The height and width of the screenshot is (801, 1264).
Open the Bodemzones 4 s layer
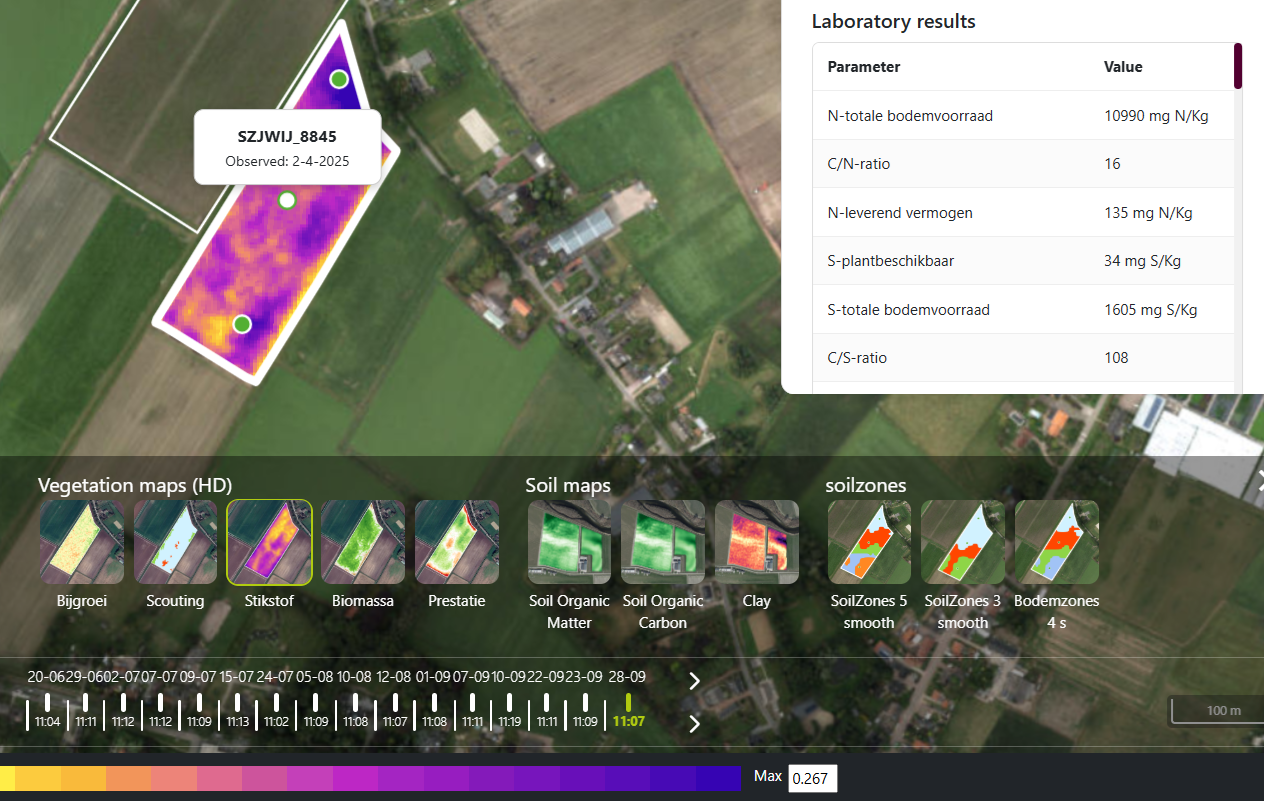click(1057, 542)
